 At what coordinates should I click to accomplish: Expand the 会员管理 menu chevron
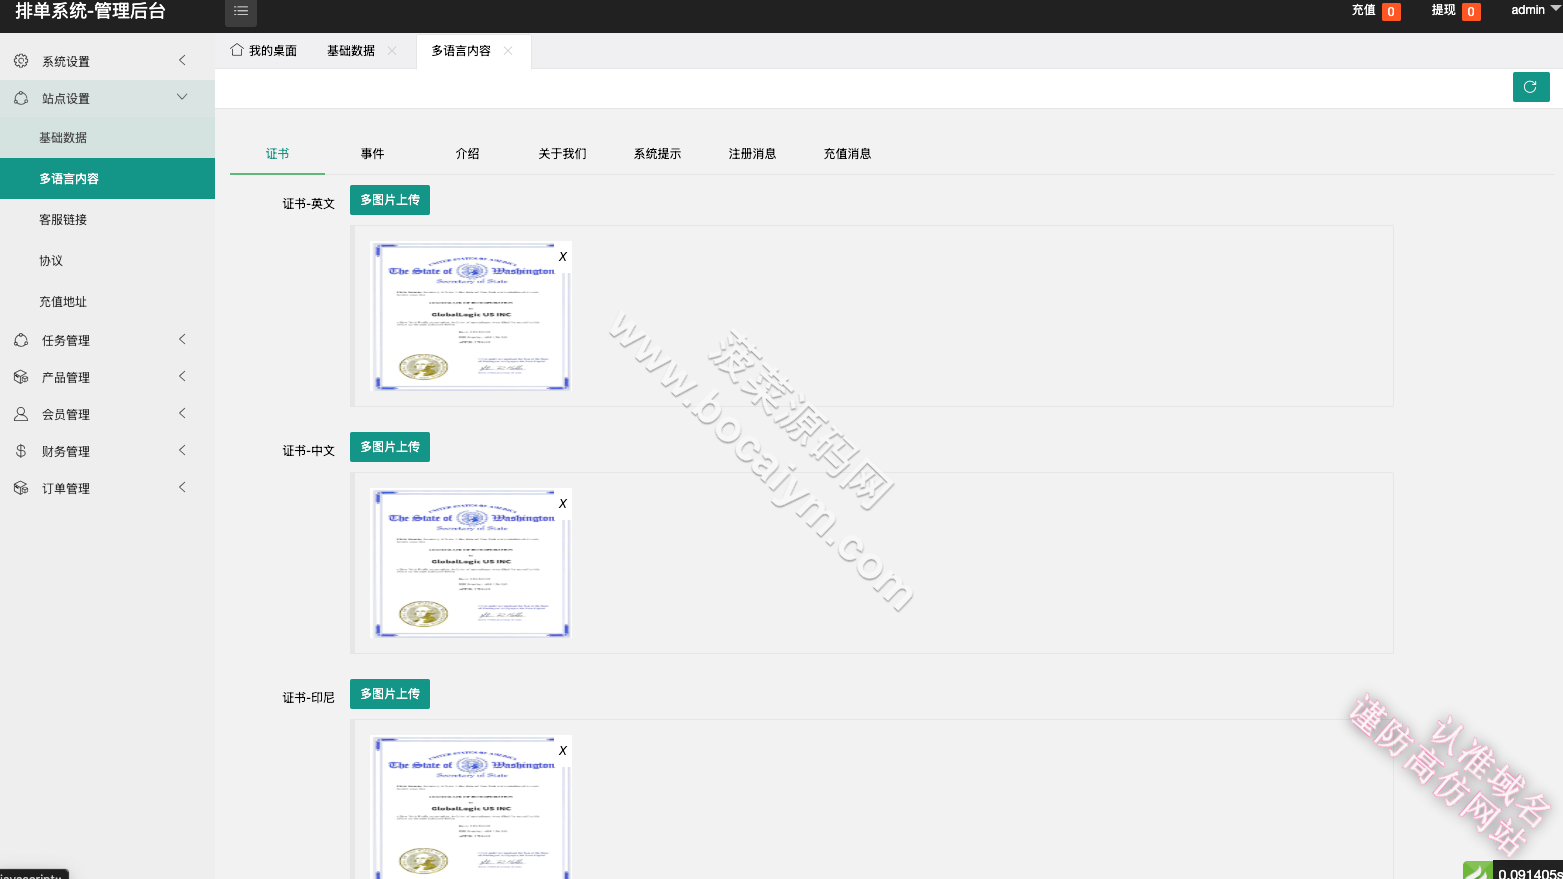click(182, 413)
